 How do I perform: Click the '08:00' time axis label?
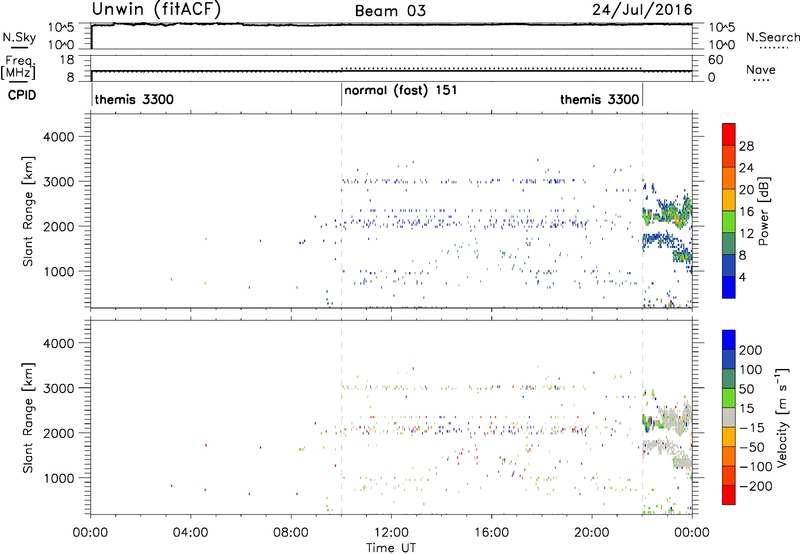pyautogui.click(x=291, y=533)
